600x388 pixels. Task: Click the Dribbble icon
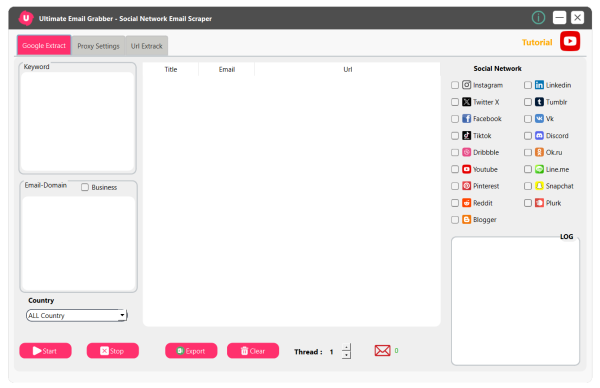pos(466,152)
